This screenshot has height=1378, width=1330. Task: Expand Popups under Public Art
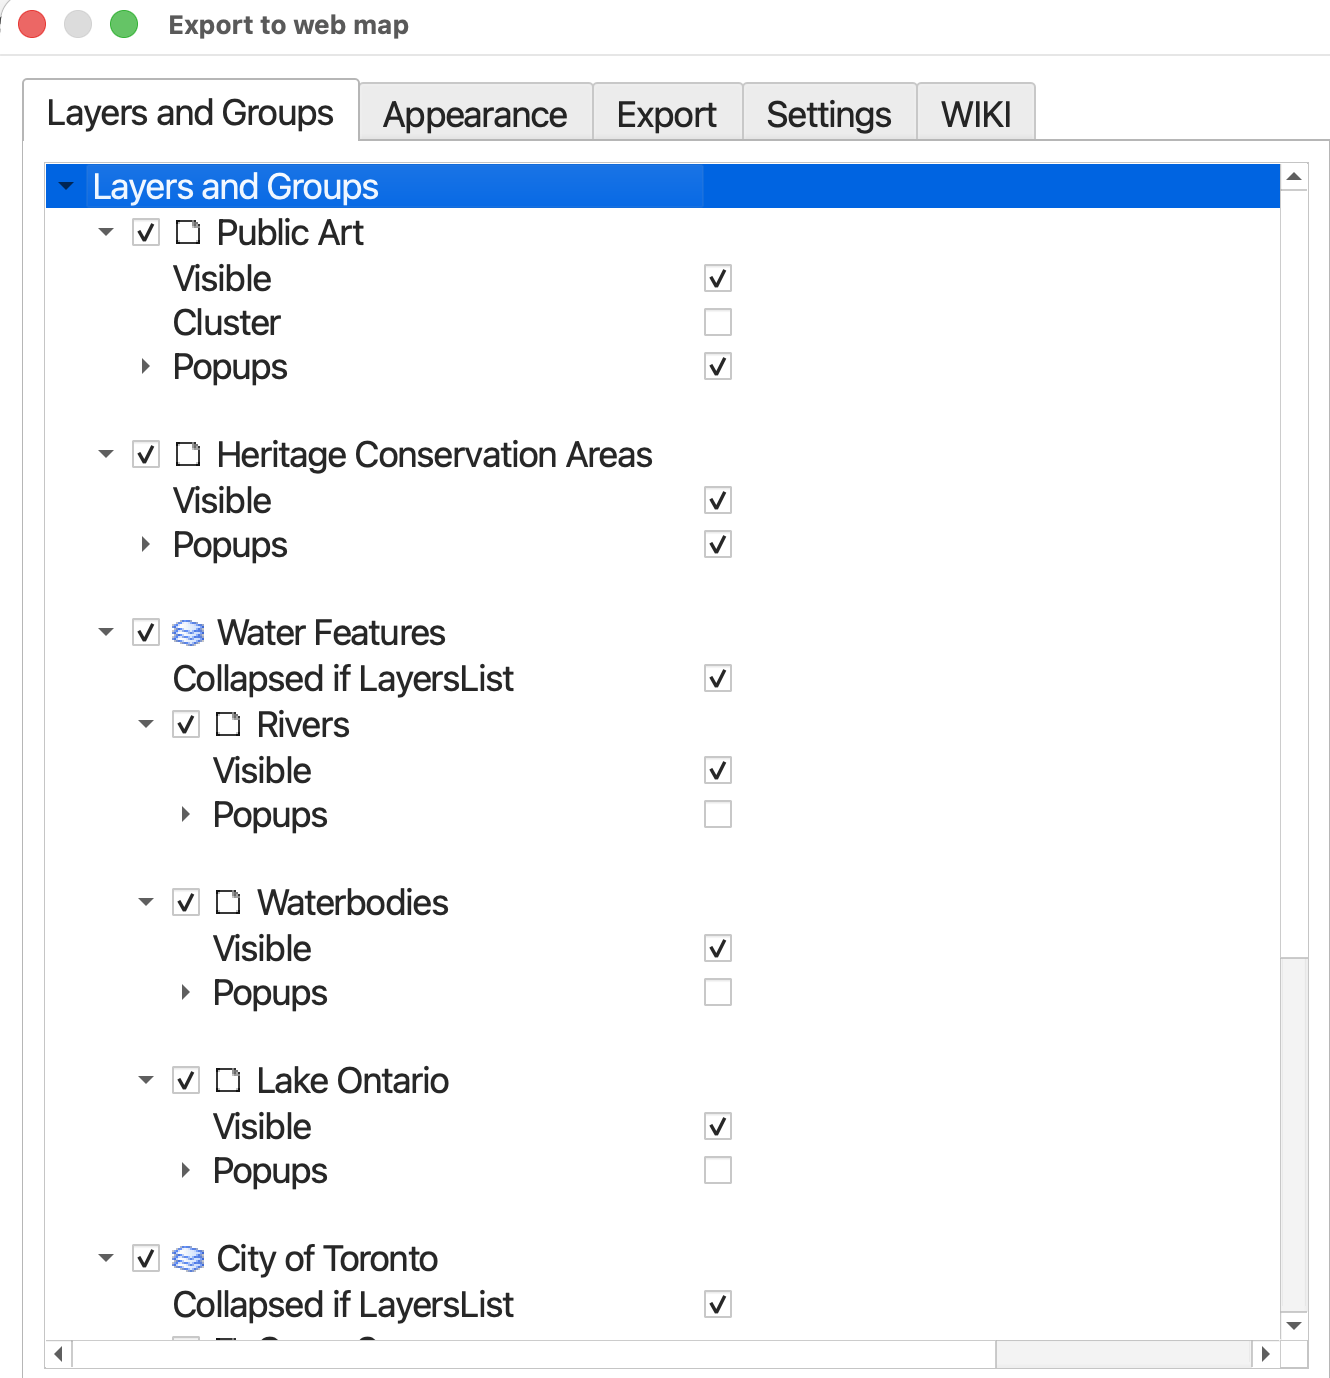point(146,367)
